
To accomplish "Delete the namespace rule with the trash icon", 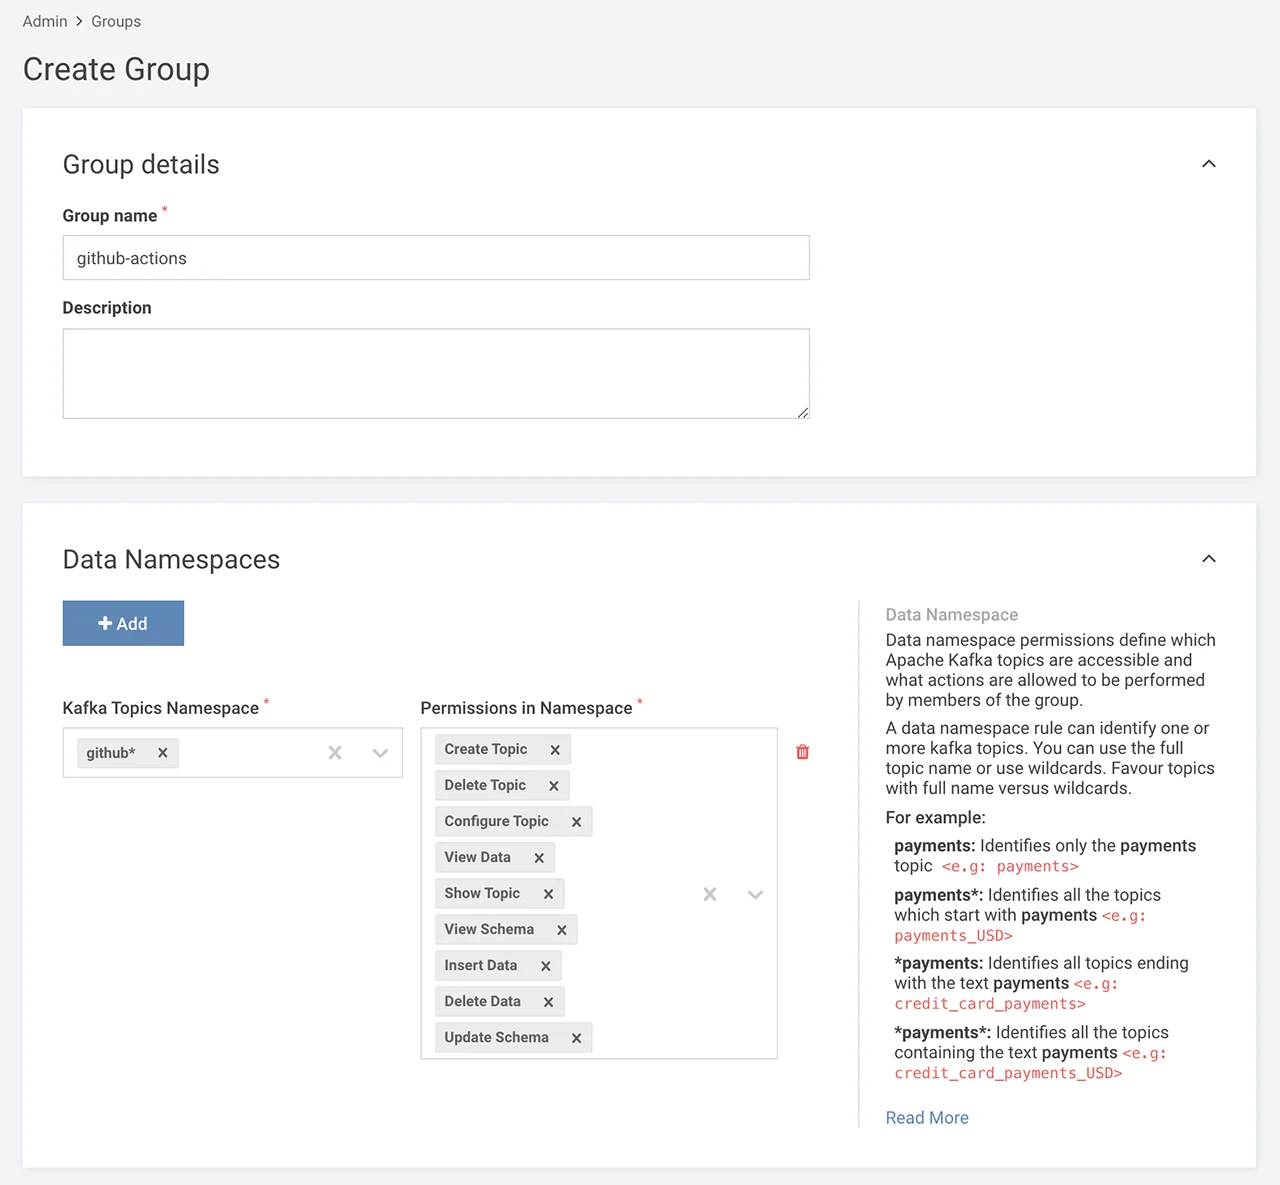I will point(802,751).
